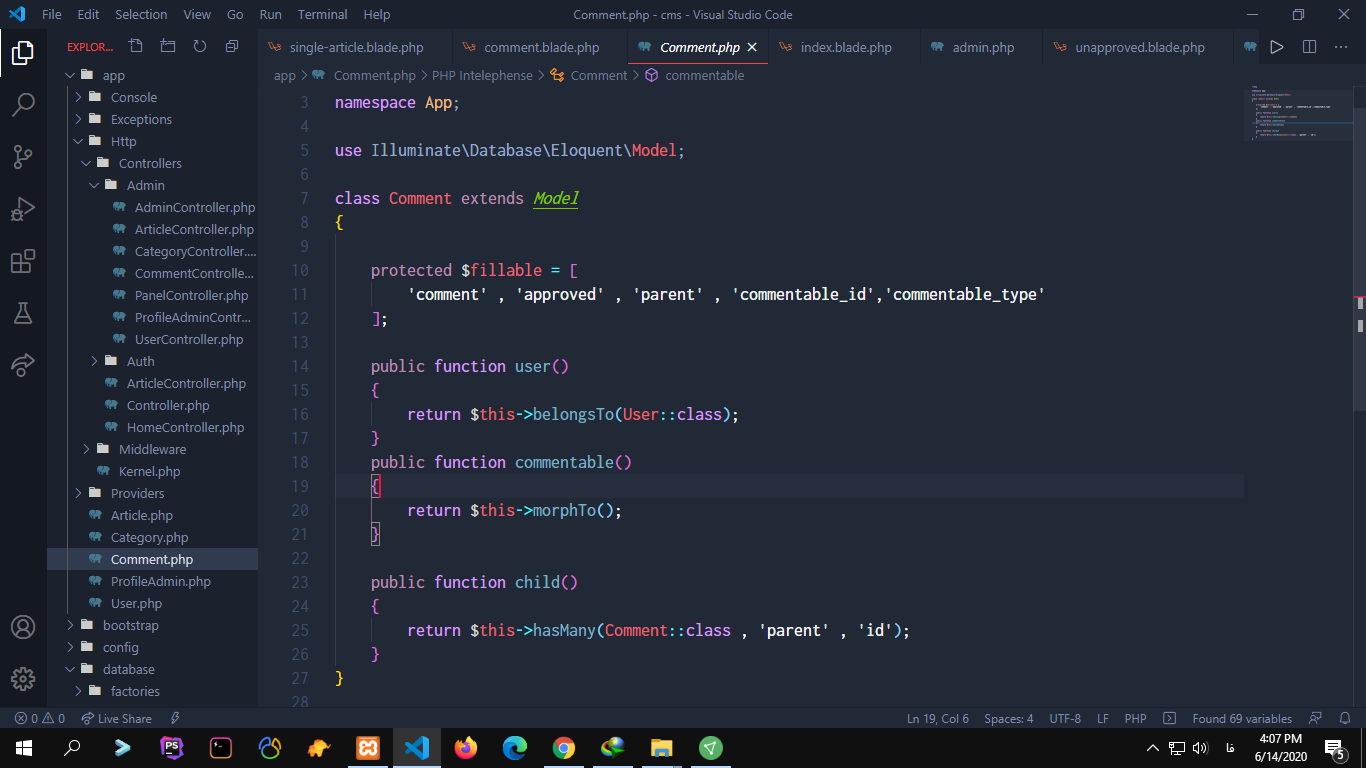1366x768 pixels.
Task: Switch to index.blade.php tab
Action: tap(845, 47)
